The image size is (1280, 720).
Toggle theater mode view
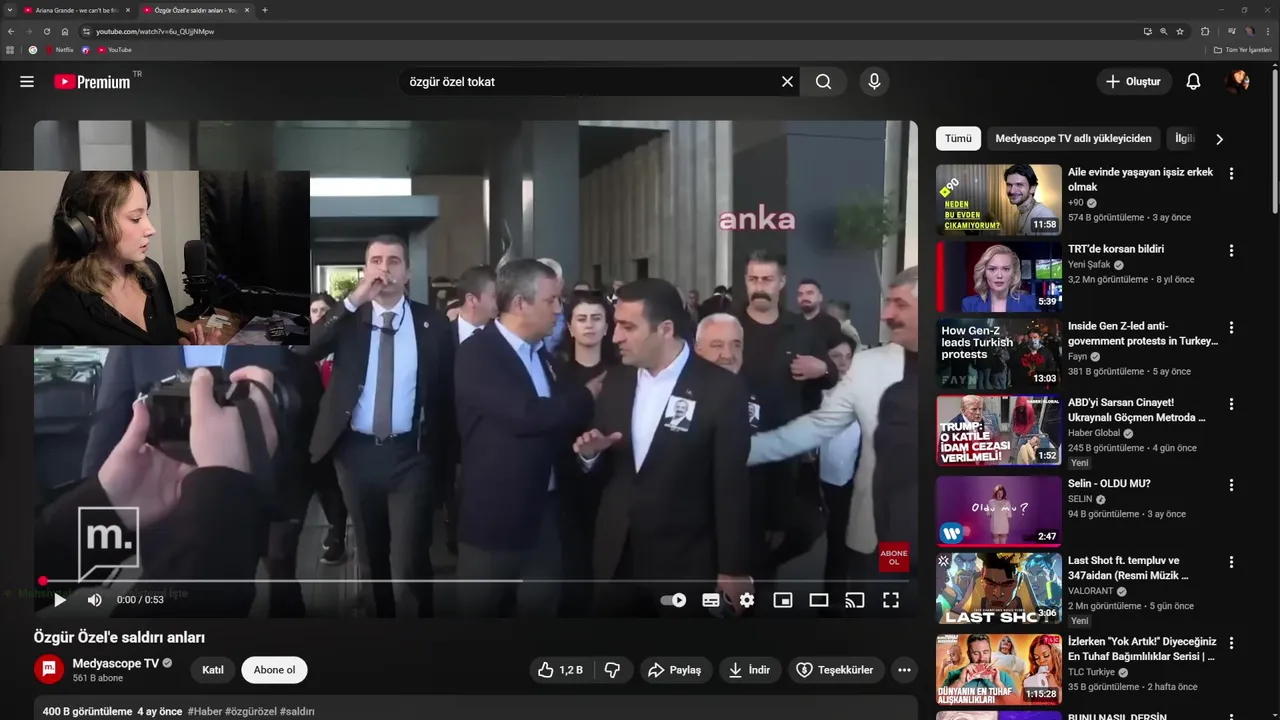[819, 600]
